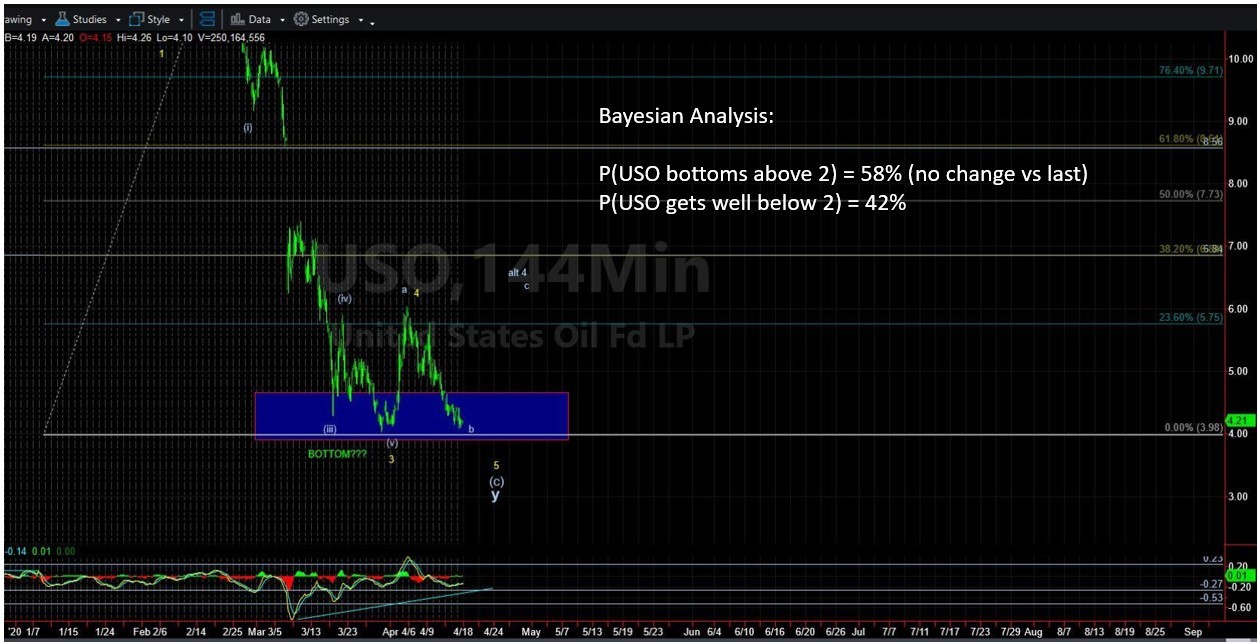This screenshot has width=1258, height=643.
Task: Select the '(v)' wave label
Action: tap(392, 443)
